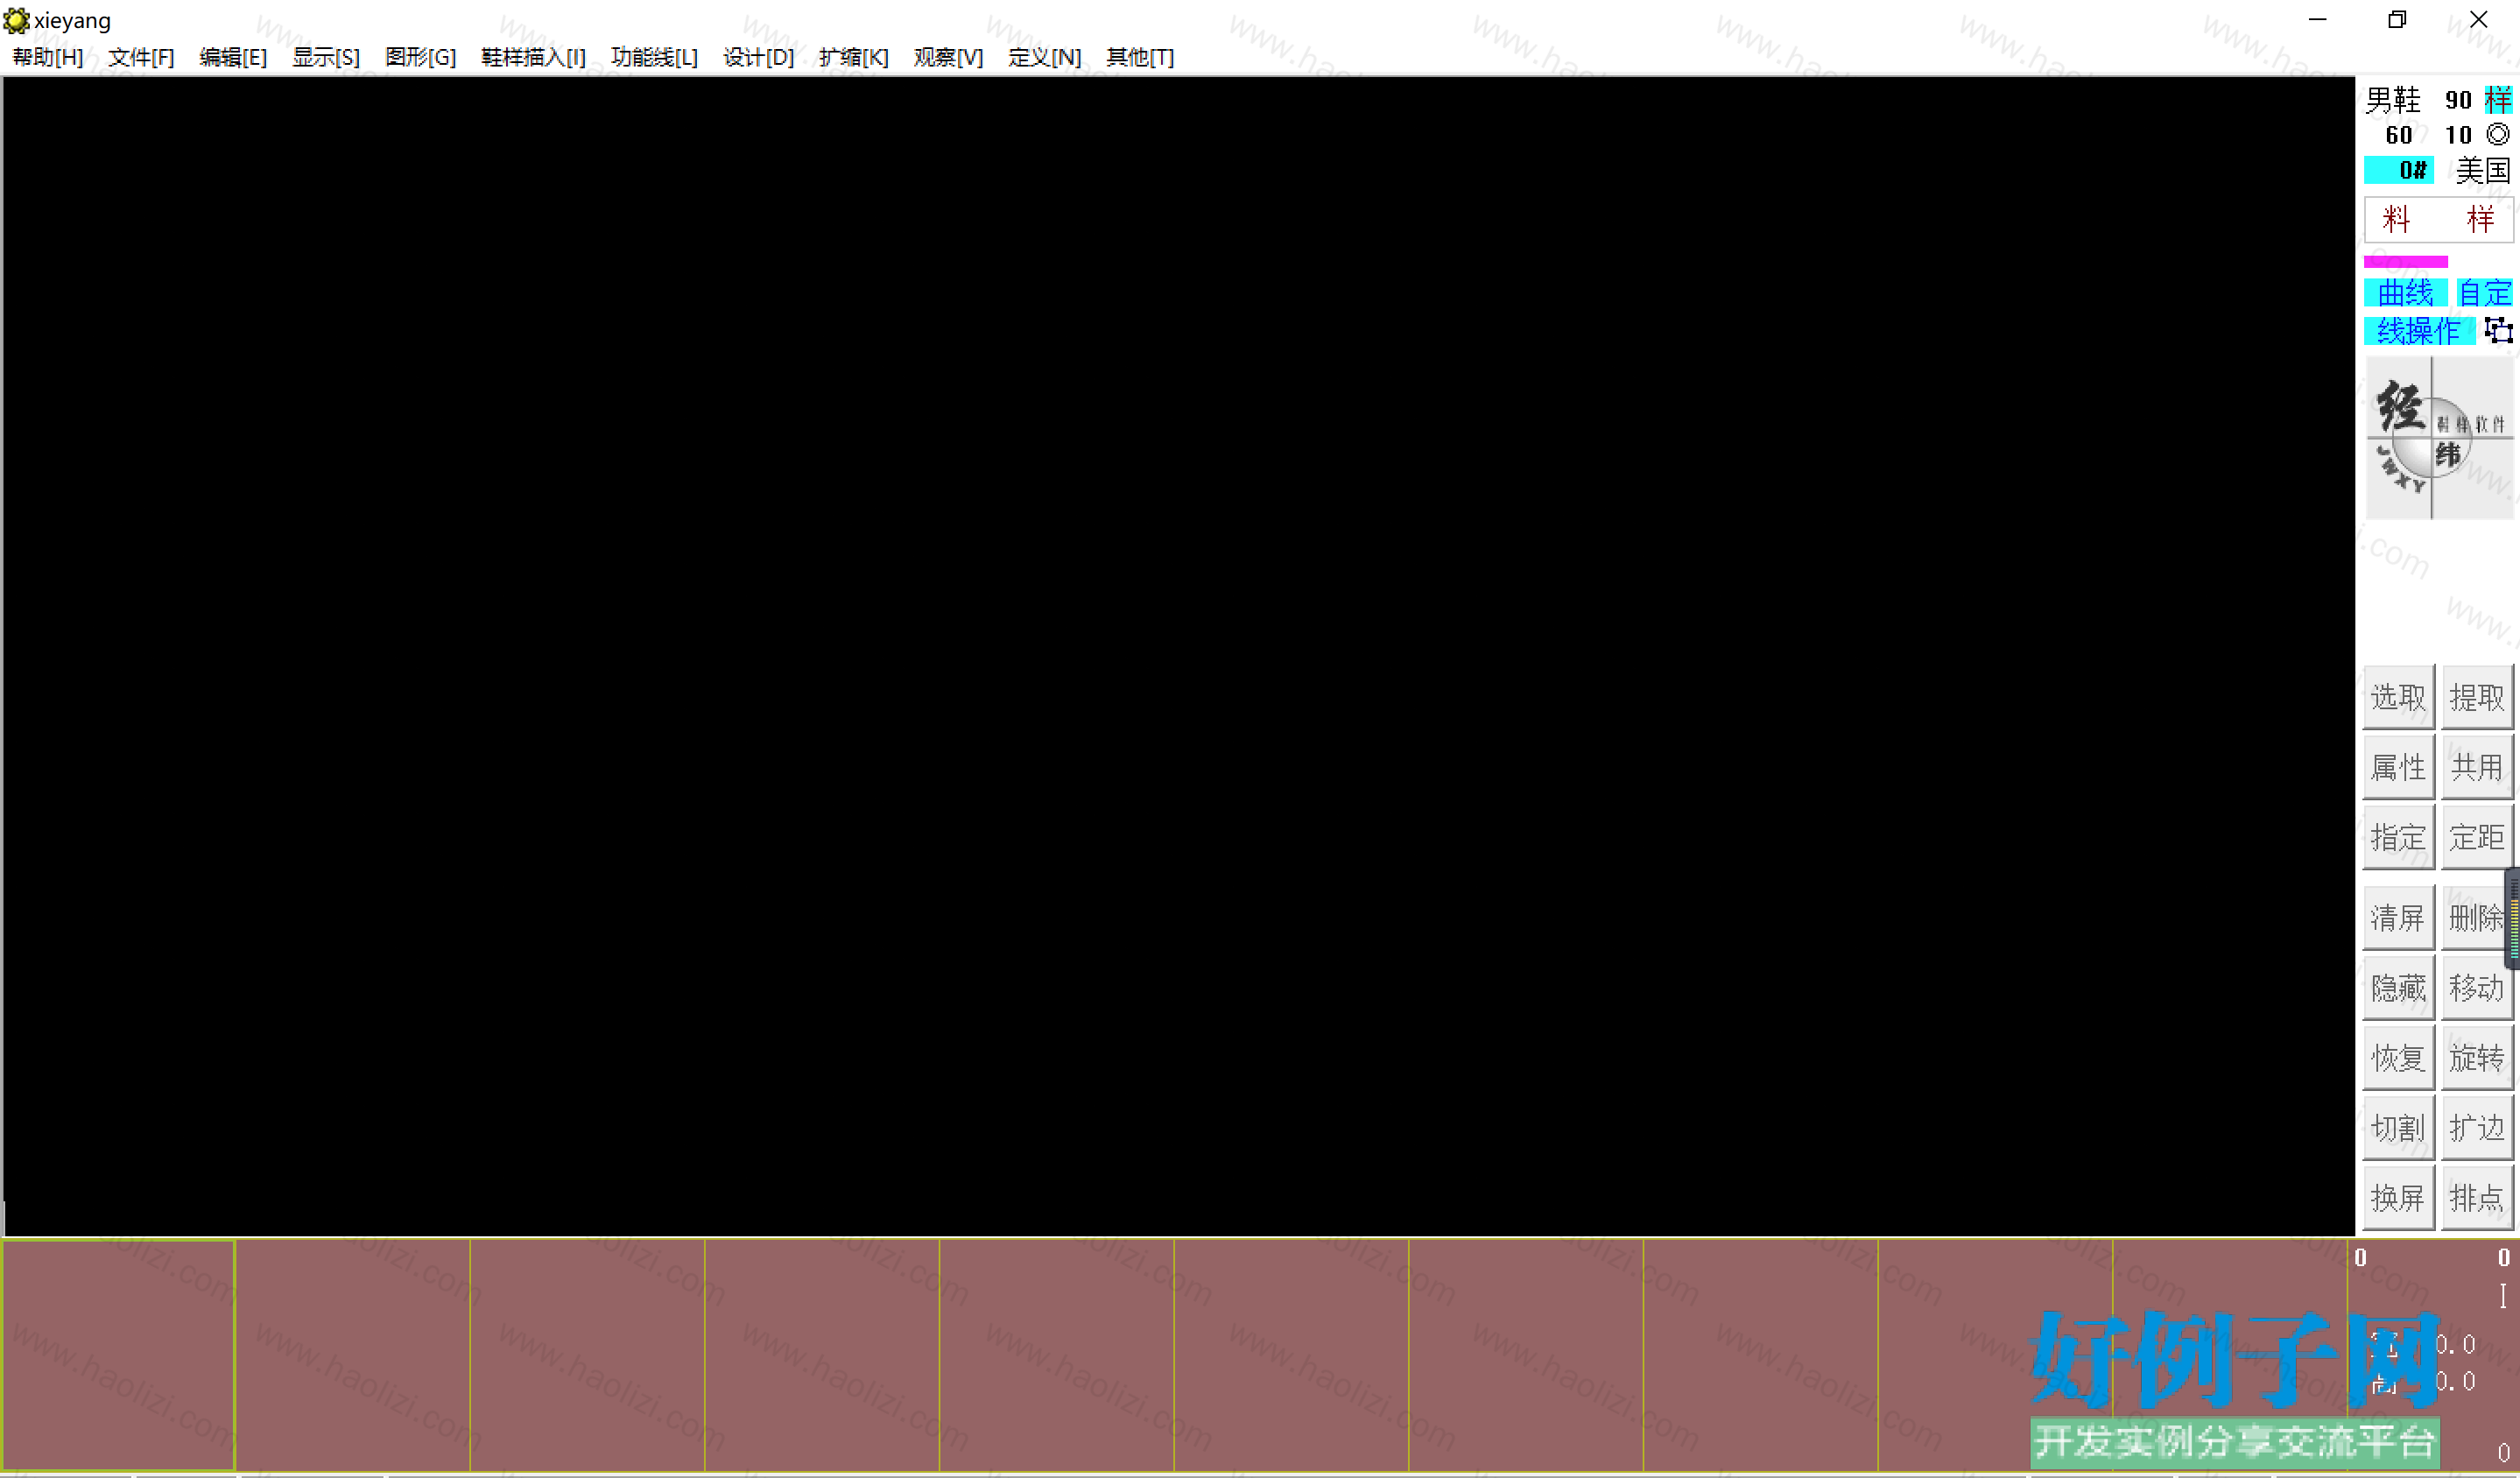Select 样 in the bordered box

[x=2480, y=219]
